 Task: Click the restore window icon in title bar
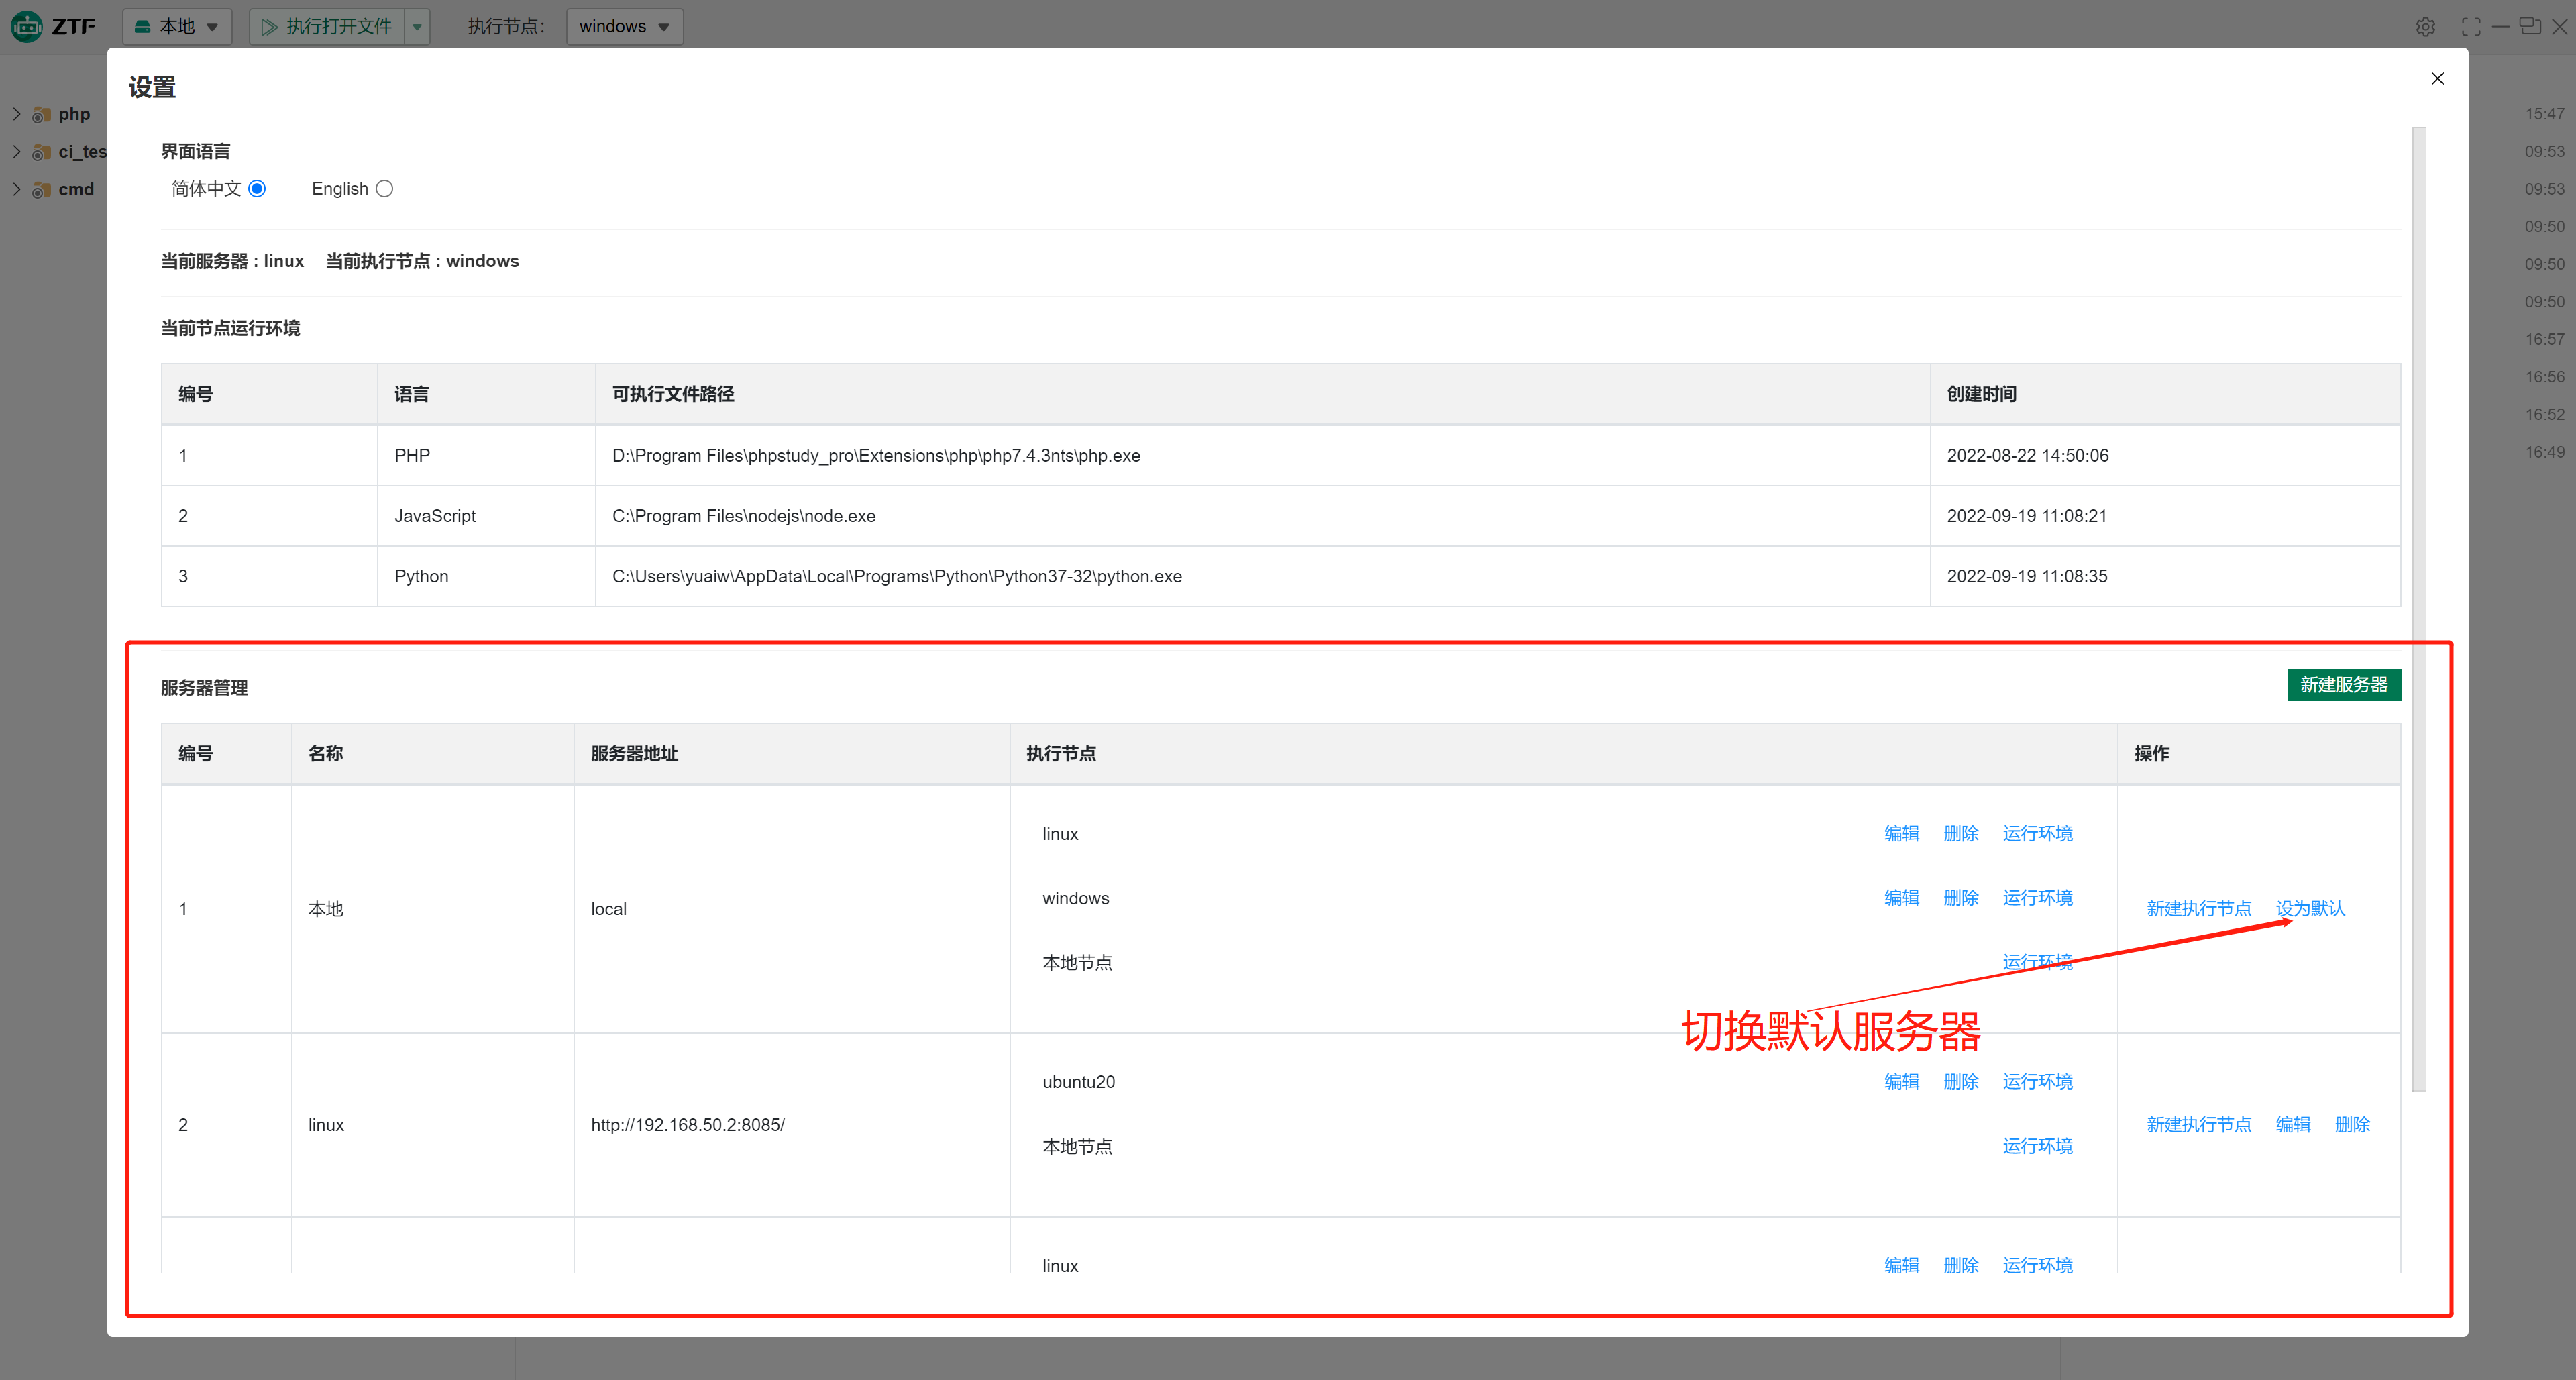click(2529, 26)
